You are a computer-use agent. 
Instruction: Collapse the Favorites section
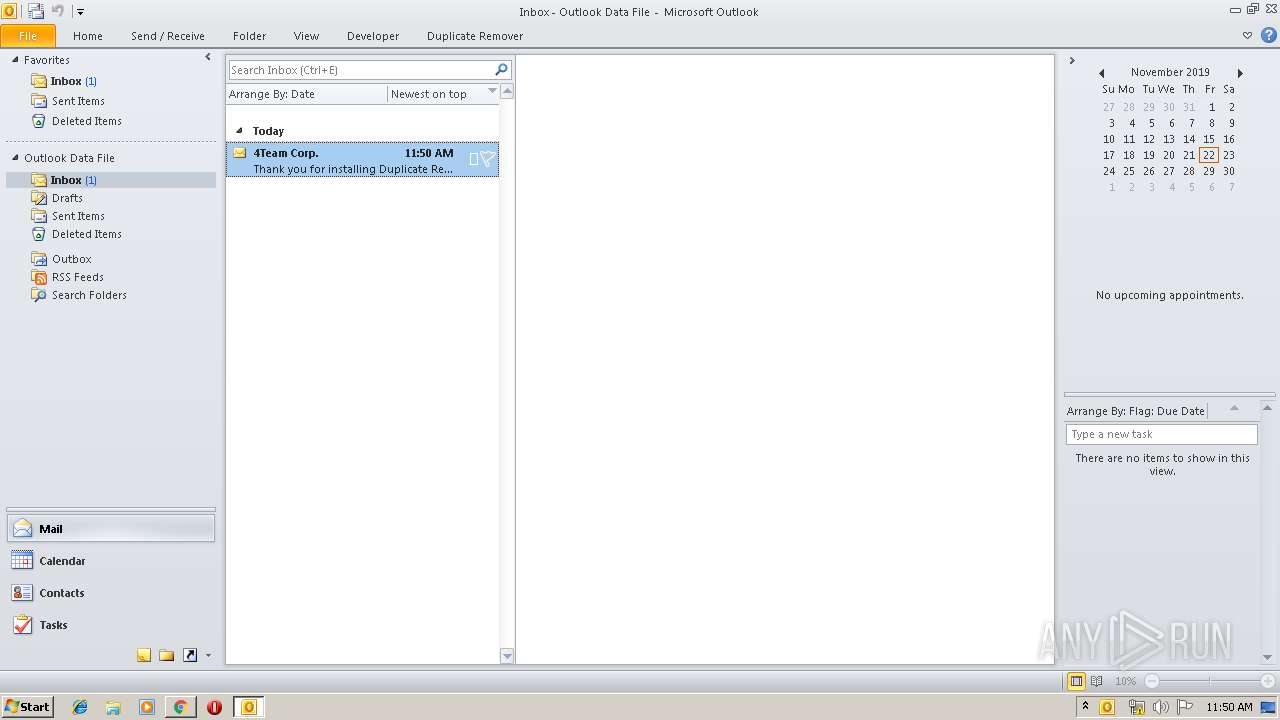[15, 60]
